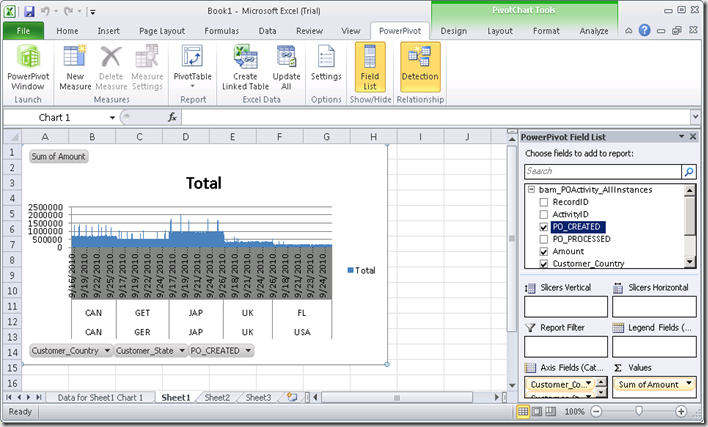Click the Save icon in quick access toolbar
Viewport: 708px width, 427px height.
(x=29, y=11)
